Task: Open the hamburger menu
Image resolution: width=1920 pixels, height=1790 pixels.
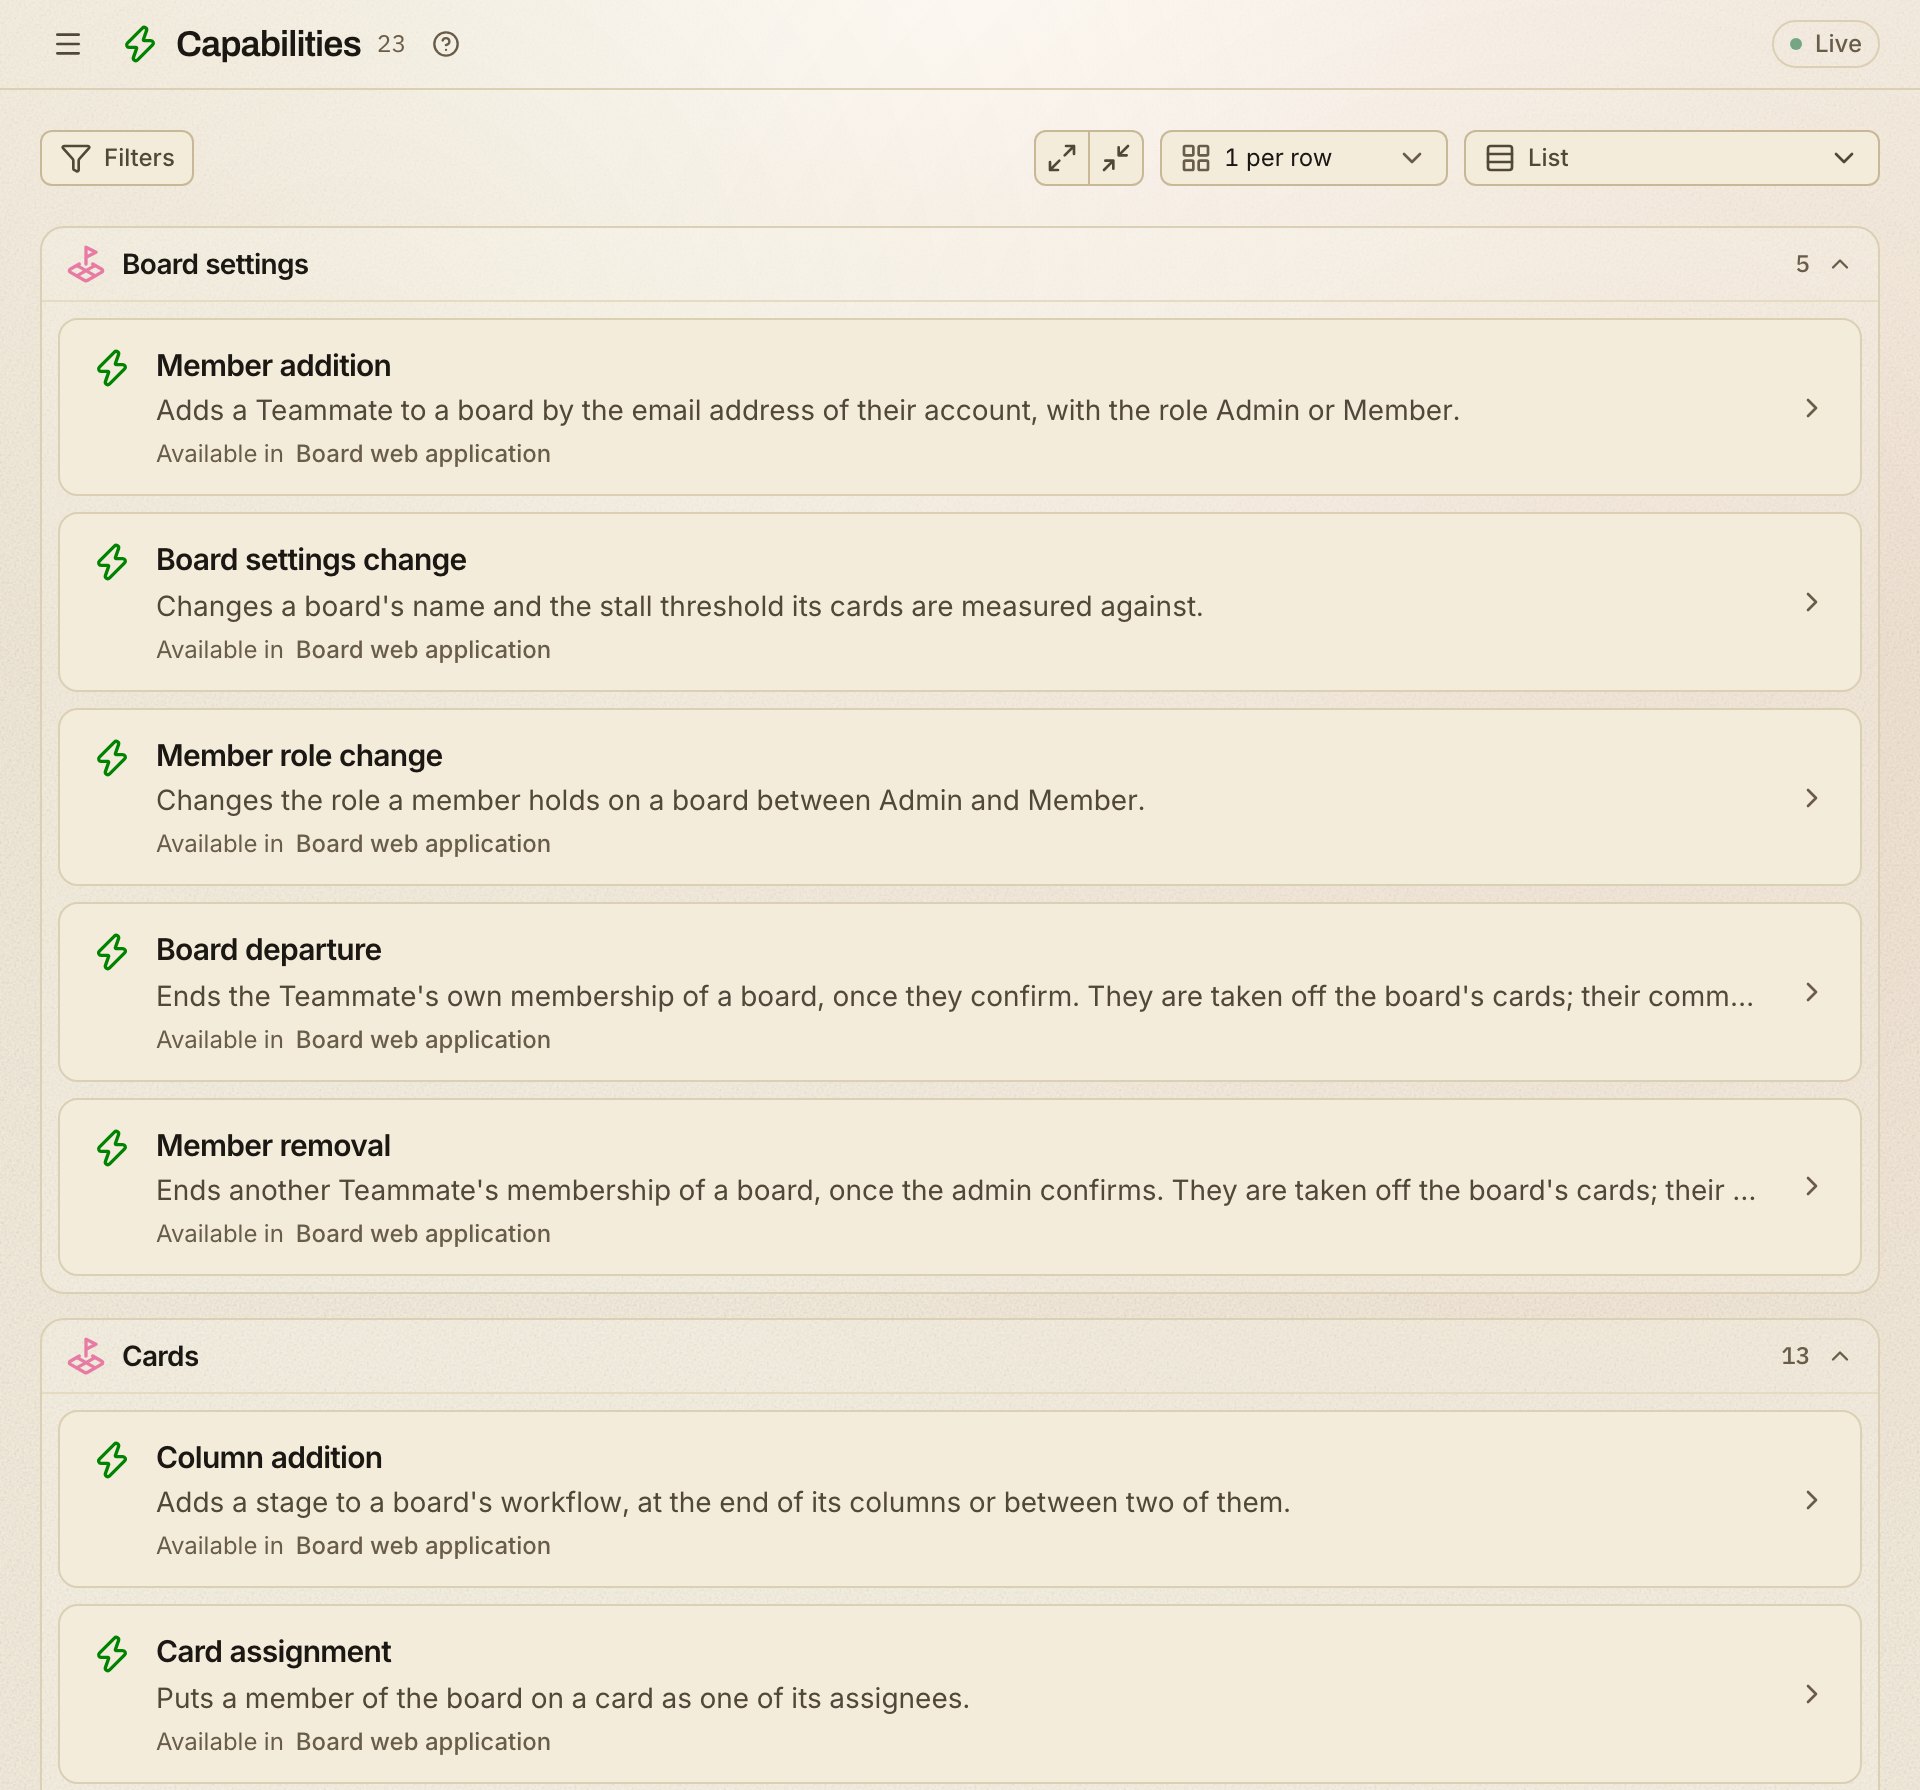Action: pyautogui.click(x=68, y=44)
